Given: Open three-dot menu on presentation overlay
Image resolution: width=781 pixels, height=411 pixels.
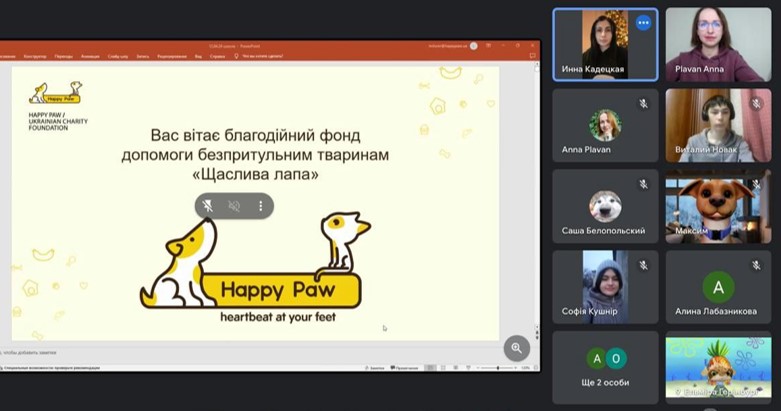Looking at the screenshot, I should coord(260,206).
